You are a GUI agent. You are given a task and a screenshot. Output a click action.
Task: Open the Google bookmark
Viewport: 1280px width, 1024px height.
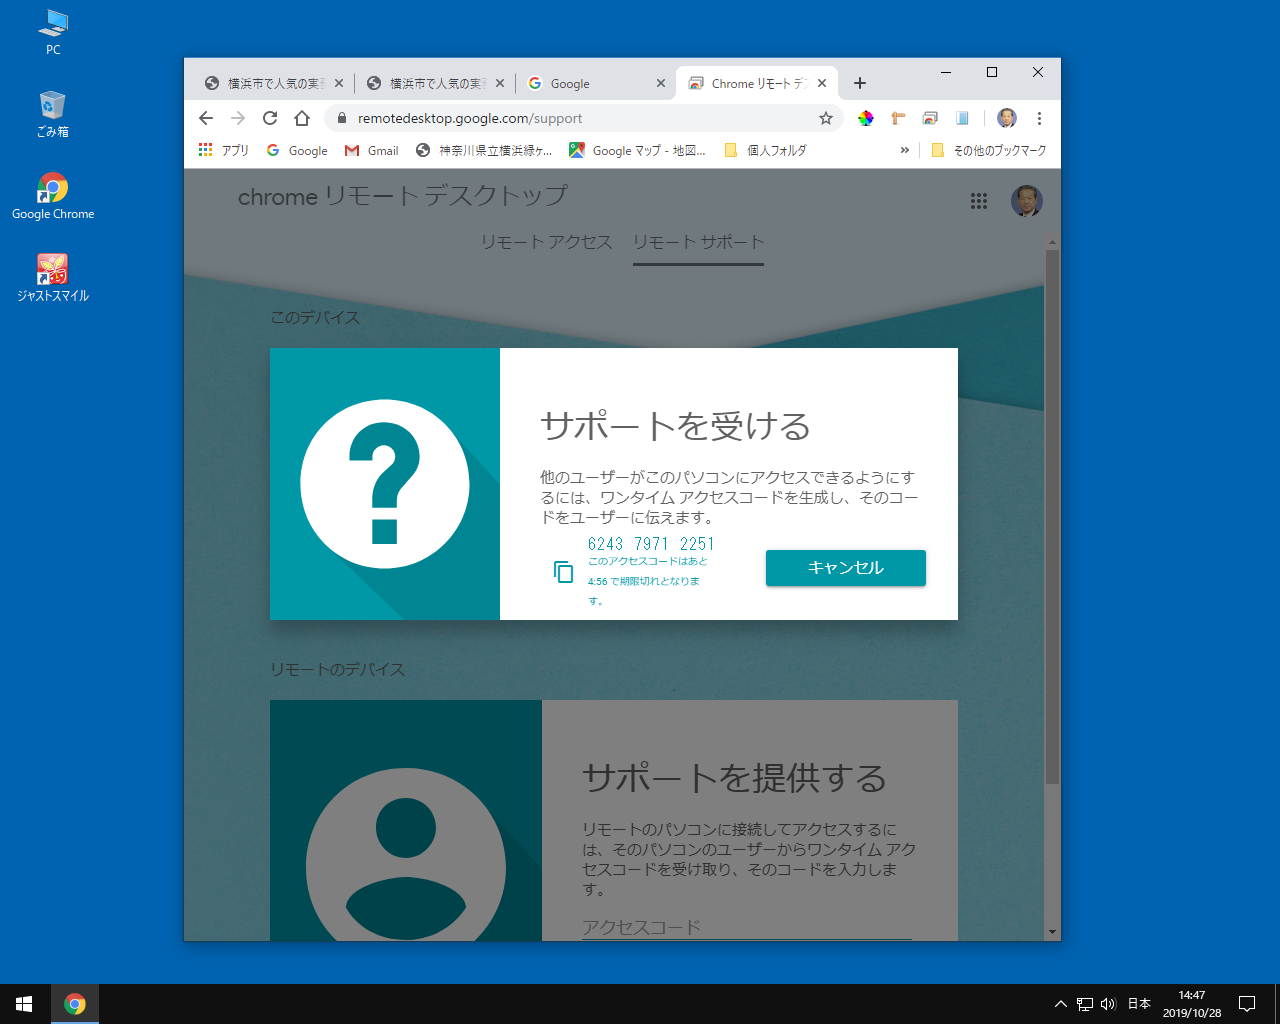pos(297,150)
